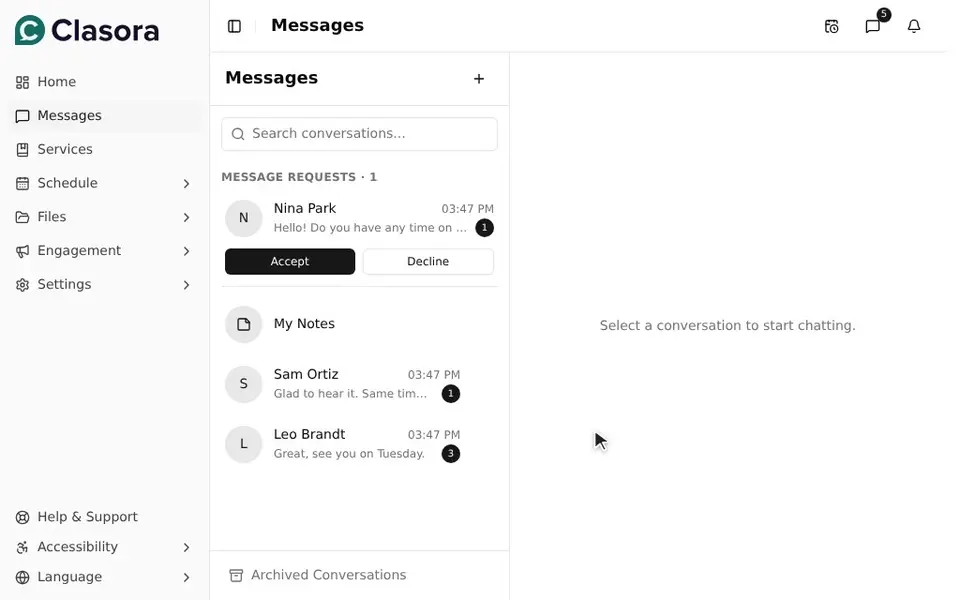Expand the Files submenu chevron
This screenshot has width=960, height=600.
pos(186,217)
